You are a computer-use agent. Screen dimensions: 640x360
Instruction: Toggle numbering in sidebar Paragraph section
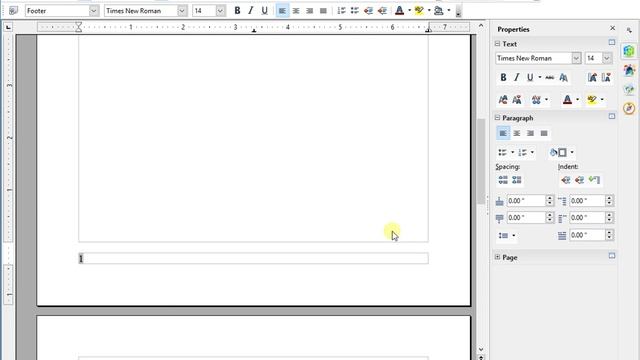tap(522, 153)
